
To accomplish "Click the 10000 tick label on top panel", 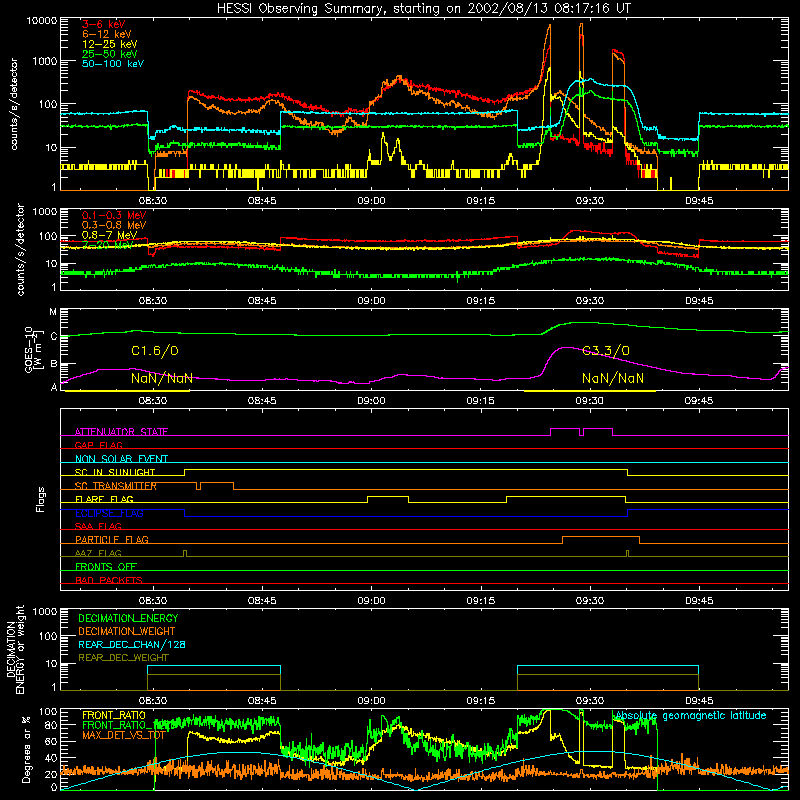I will pyautogui.click(x=42, y=21).
